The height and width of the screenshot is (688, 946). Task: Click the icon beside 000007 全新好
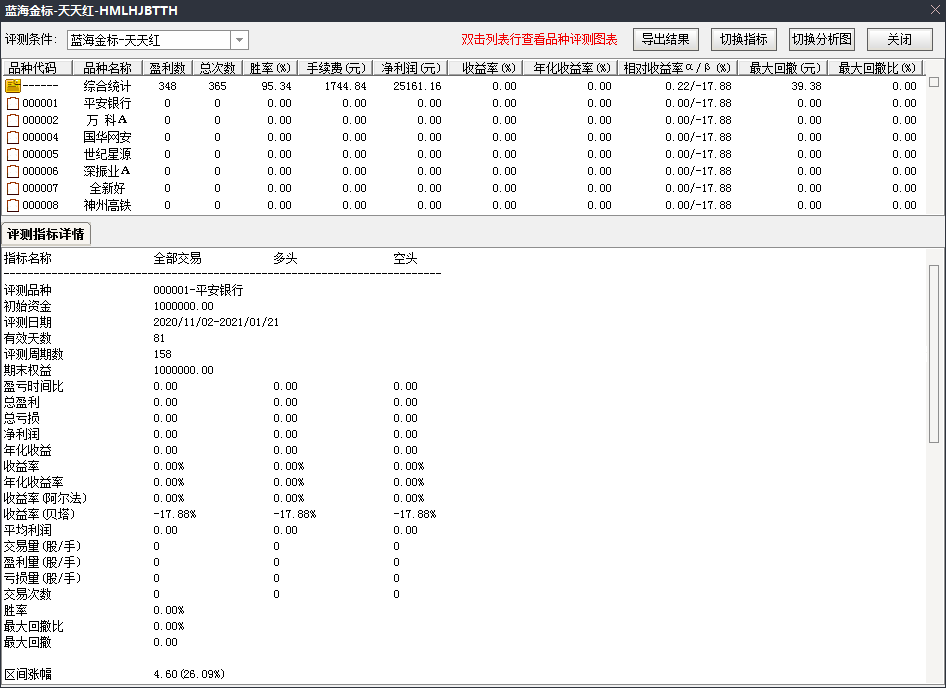tap(13, 188)
